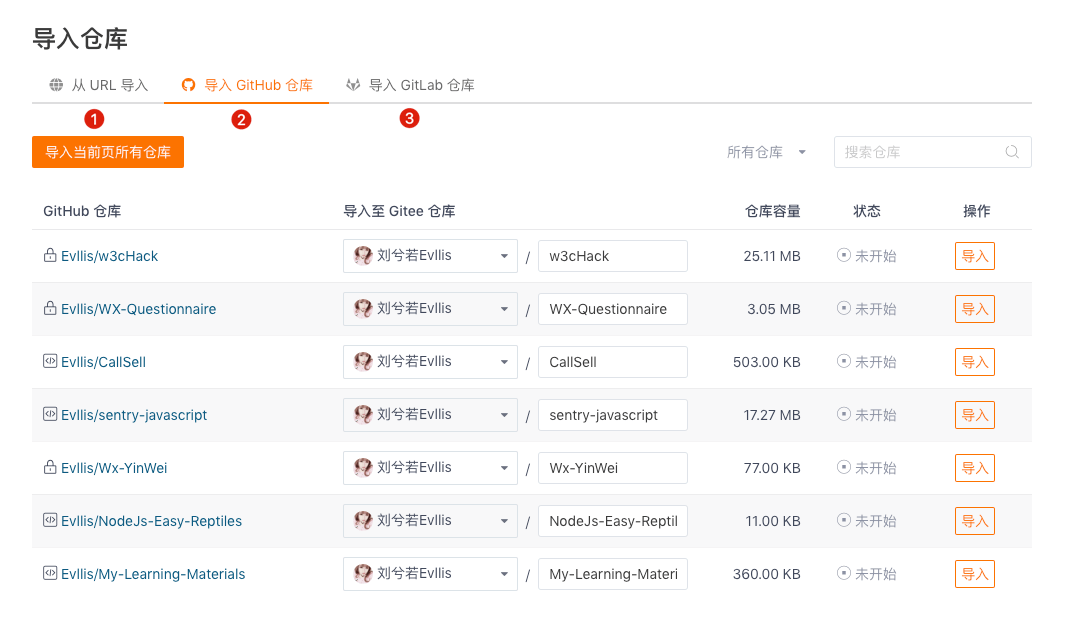Image resolution: width=1065 pixels, height=640 pixels.
Task: Edit the My-Learning-Materi Gitee repo name field
Action: tap(613, 574)
